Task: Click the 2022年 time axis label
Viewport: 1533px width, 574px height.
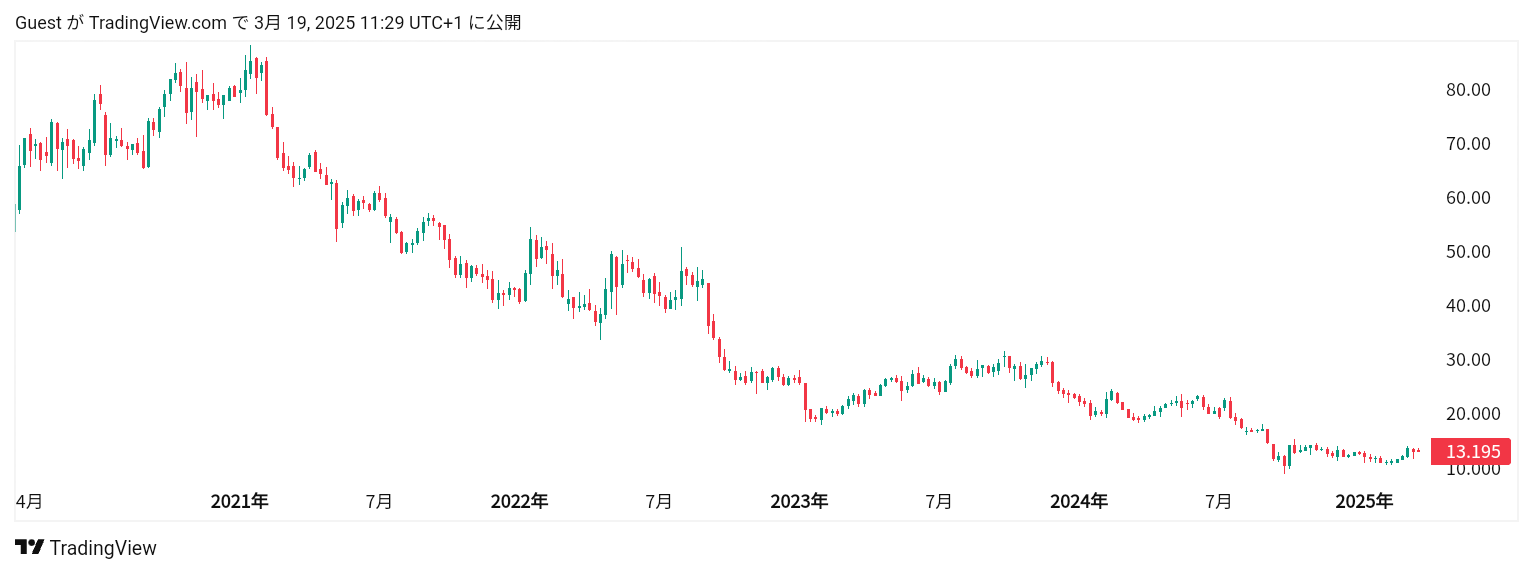Action: click(x=519, y=502)
